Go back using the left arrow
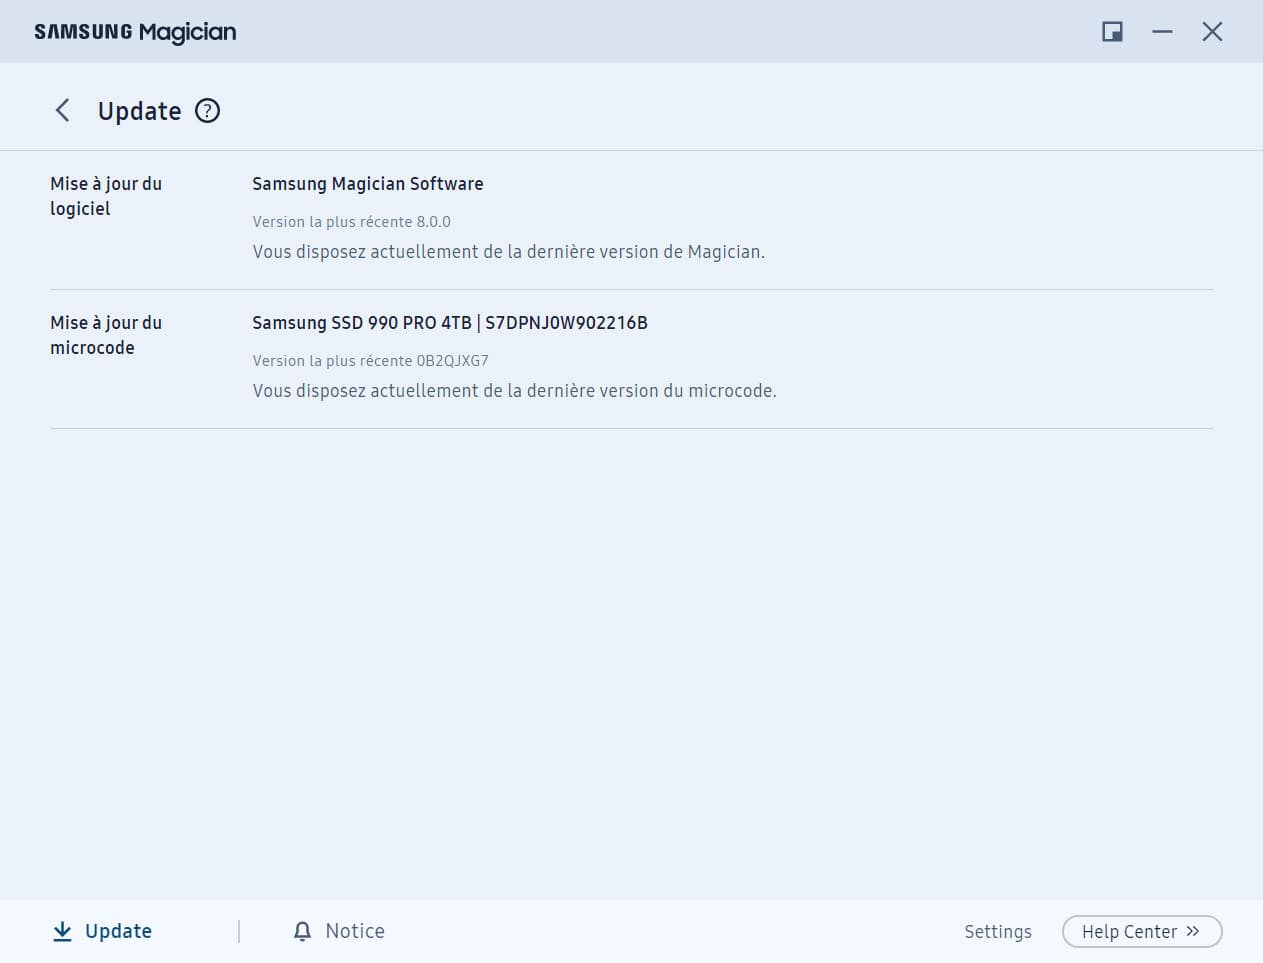 [62, 110]
